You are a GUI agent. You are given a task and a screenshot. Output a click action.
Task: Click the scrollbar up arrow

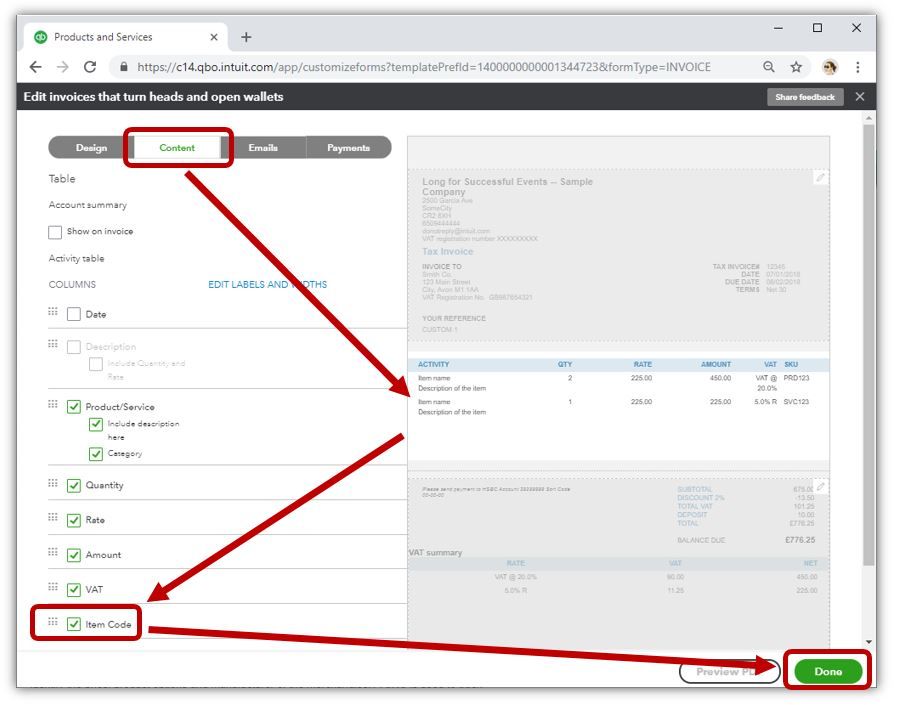[869, 118]
